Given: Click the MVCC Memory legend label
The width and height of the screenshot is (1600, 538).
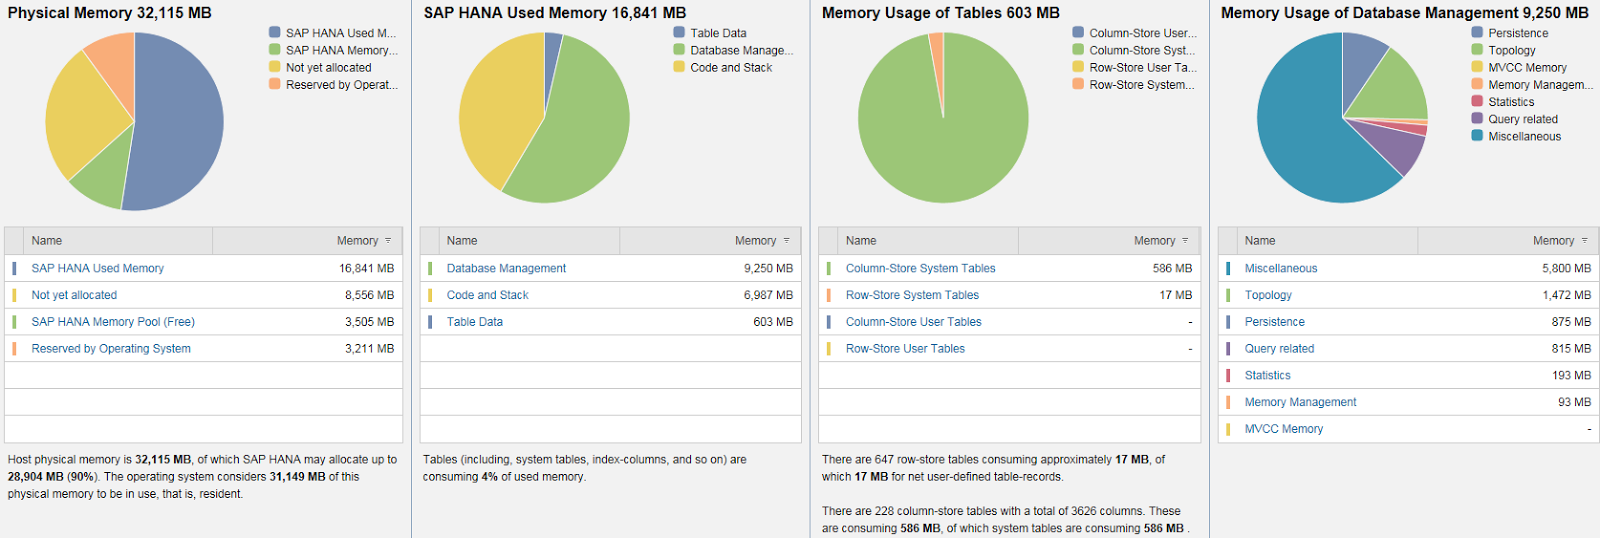Looking at the screenshot, I should point(1527,67).
